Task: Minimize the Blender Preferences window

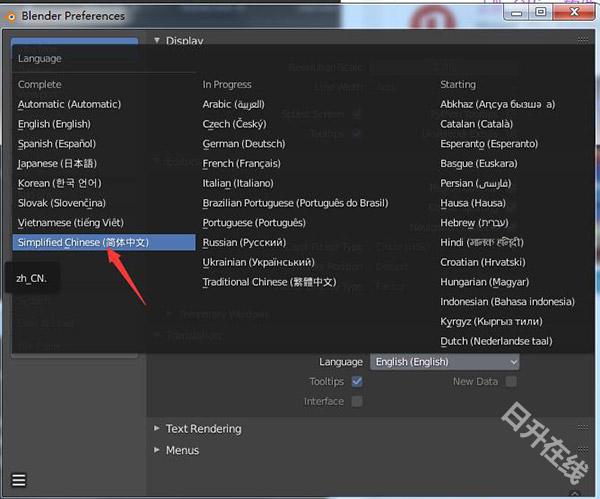Action: click(517, 13)
